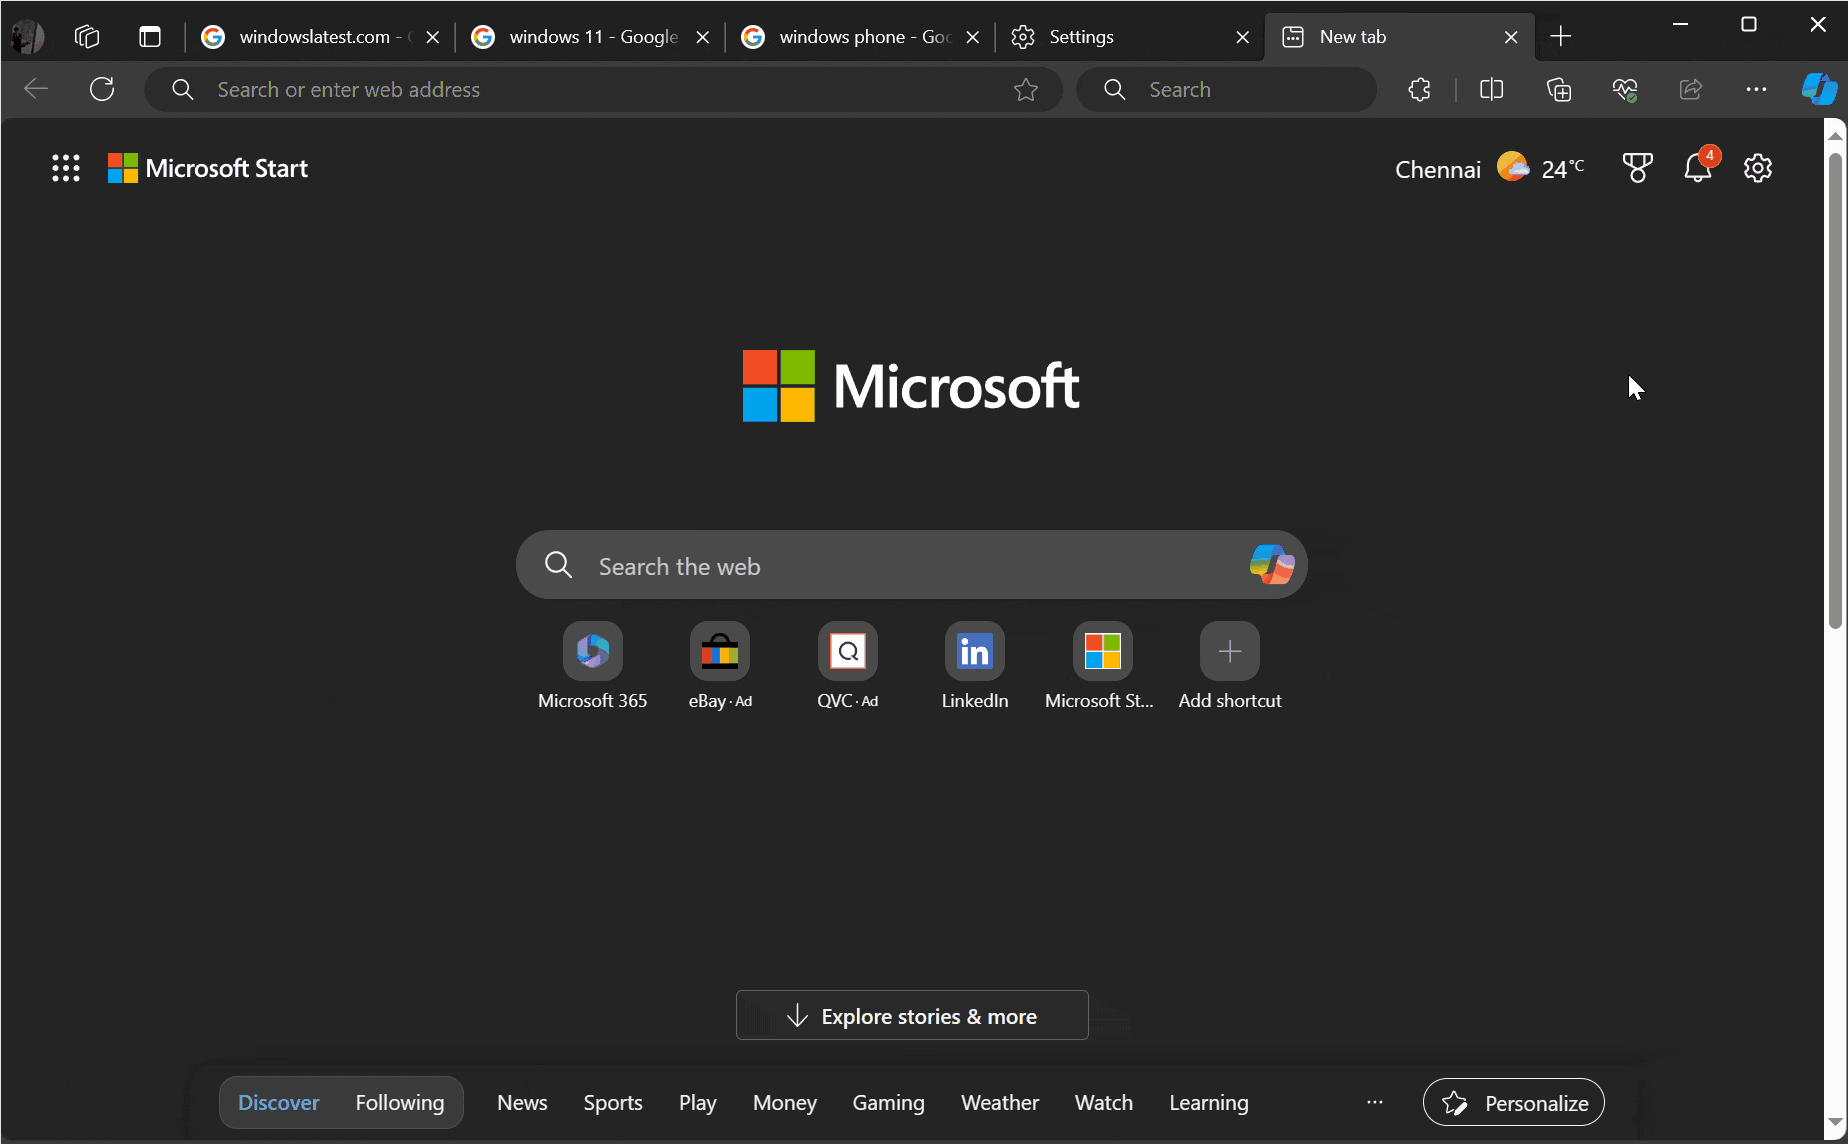Click the Personalize button
This screenshot has width=1848, height=1144.
coord(1513,1102)
